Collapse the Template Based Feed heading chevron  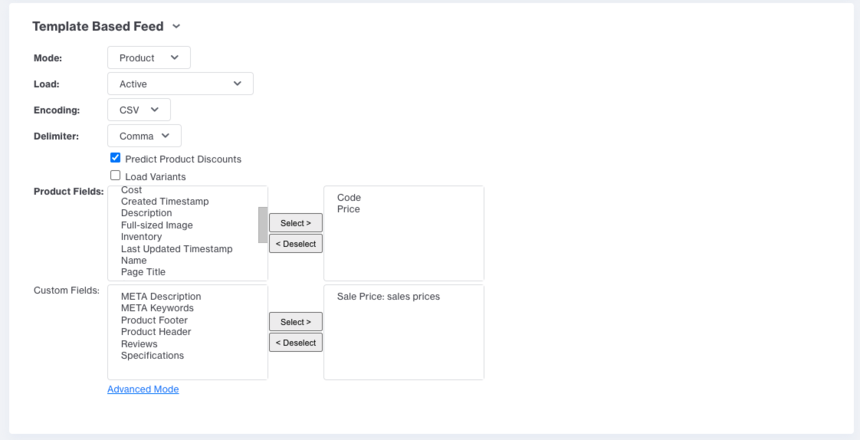coord(176,26)
